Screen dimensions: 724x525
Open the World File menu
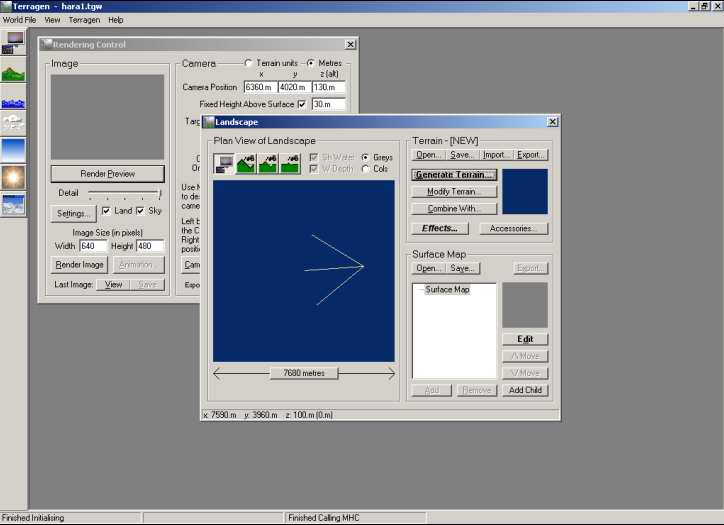(x=19, y=20)
